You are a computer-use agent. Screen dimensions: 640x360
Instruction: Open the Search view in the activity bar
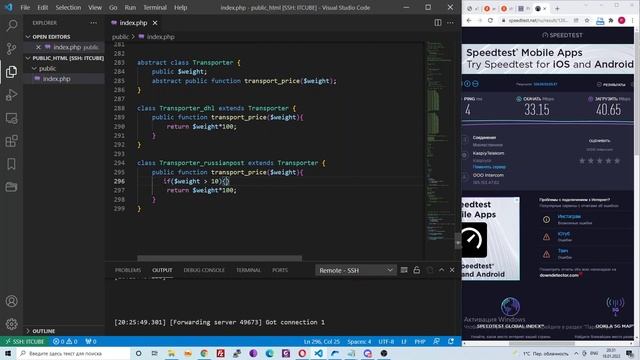point(11,25)
